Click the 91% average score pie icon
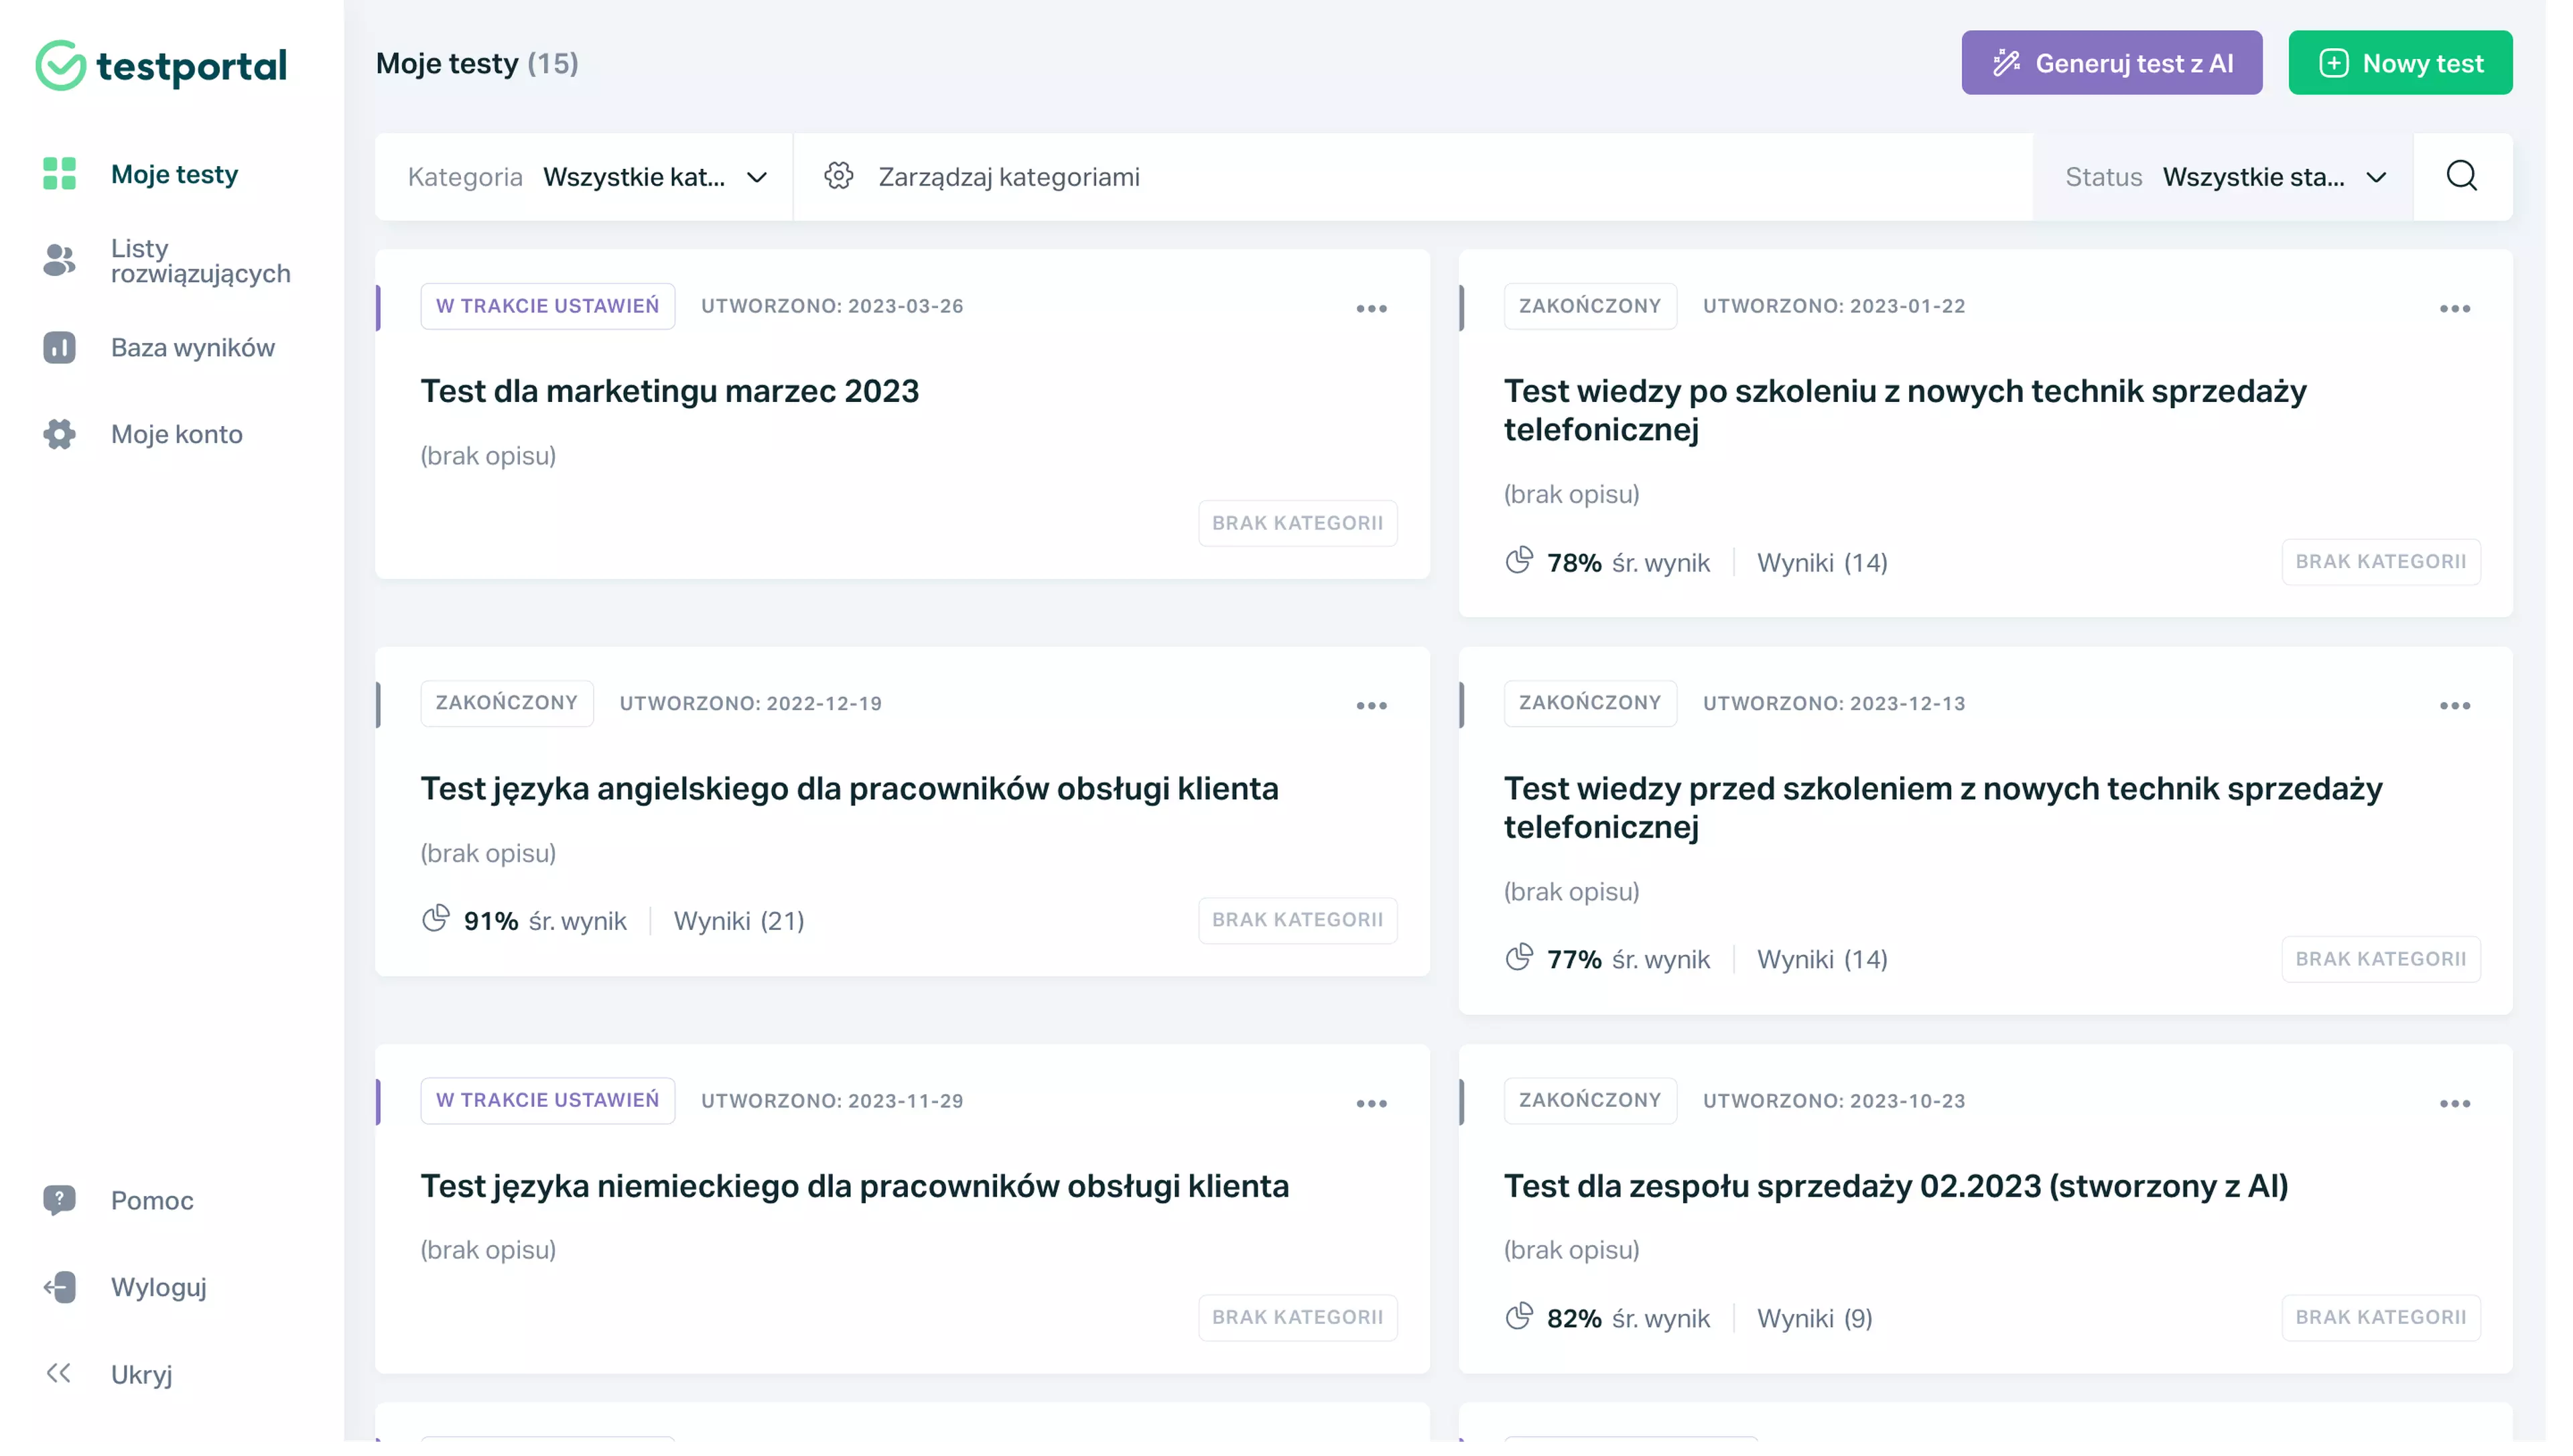This screenshot has height=1456, width=2573. point(436,919)
